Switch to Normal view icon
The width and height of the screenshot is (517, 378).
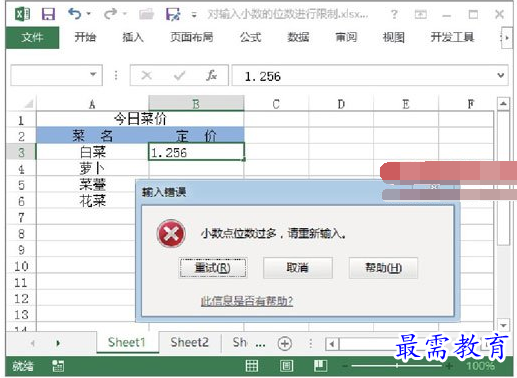click(x=252, y=366)
